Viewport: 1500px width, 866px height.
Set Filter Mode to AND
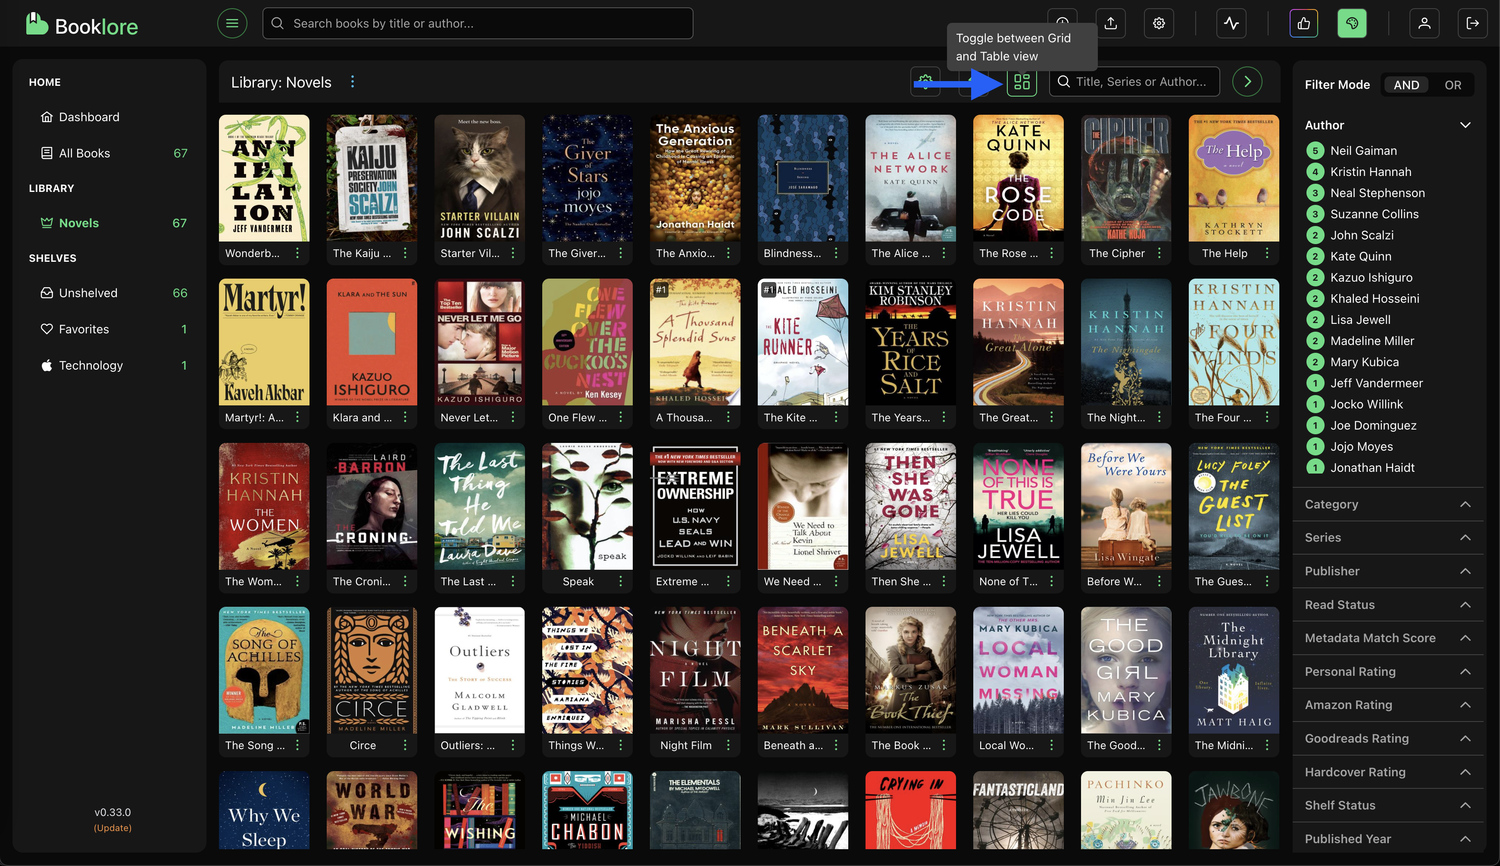coord(1406,85)
